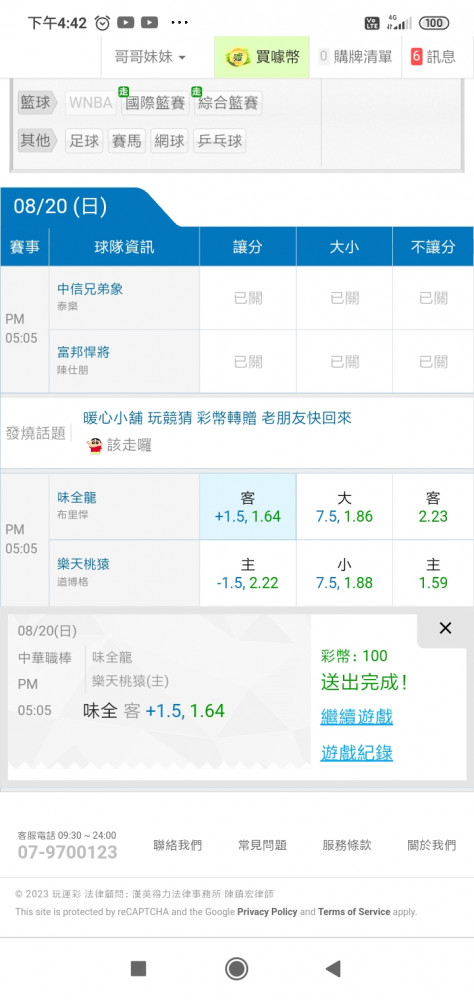The image size is (474, 1000).
Task: Open 購牌清單 cart counter
Action: click(x=355, y=57)
